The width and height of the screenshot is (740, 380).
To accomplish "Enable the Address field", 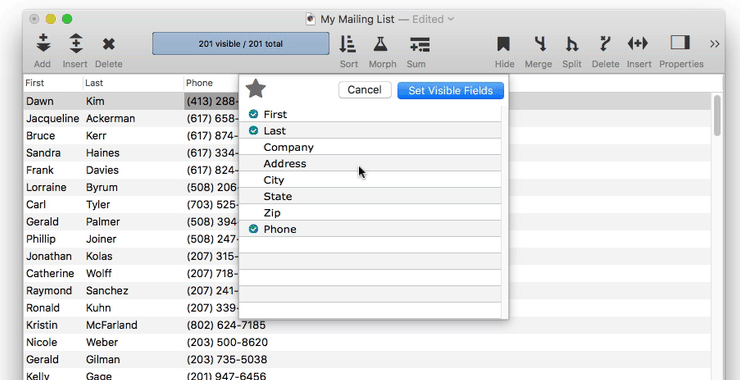I will coord(370,163).
